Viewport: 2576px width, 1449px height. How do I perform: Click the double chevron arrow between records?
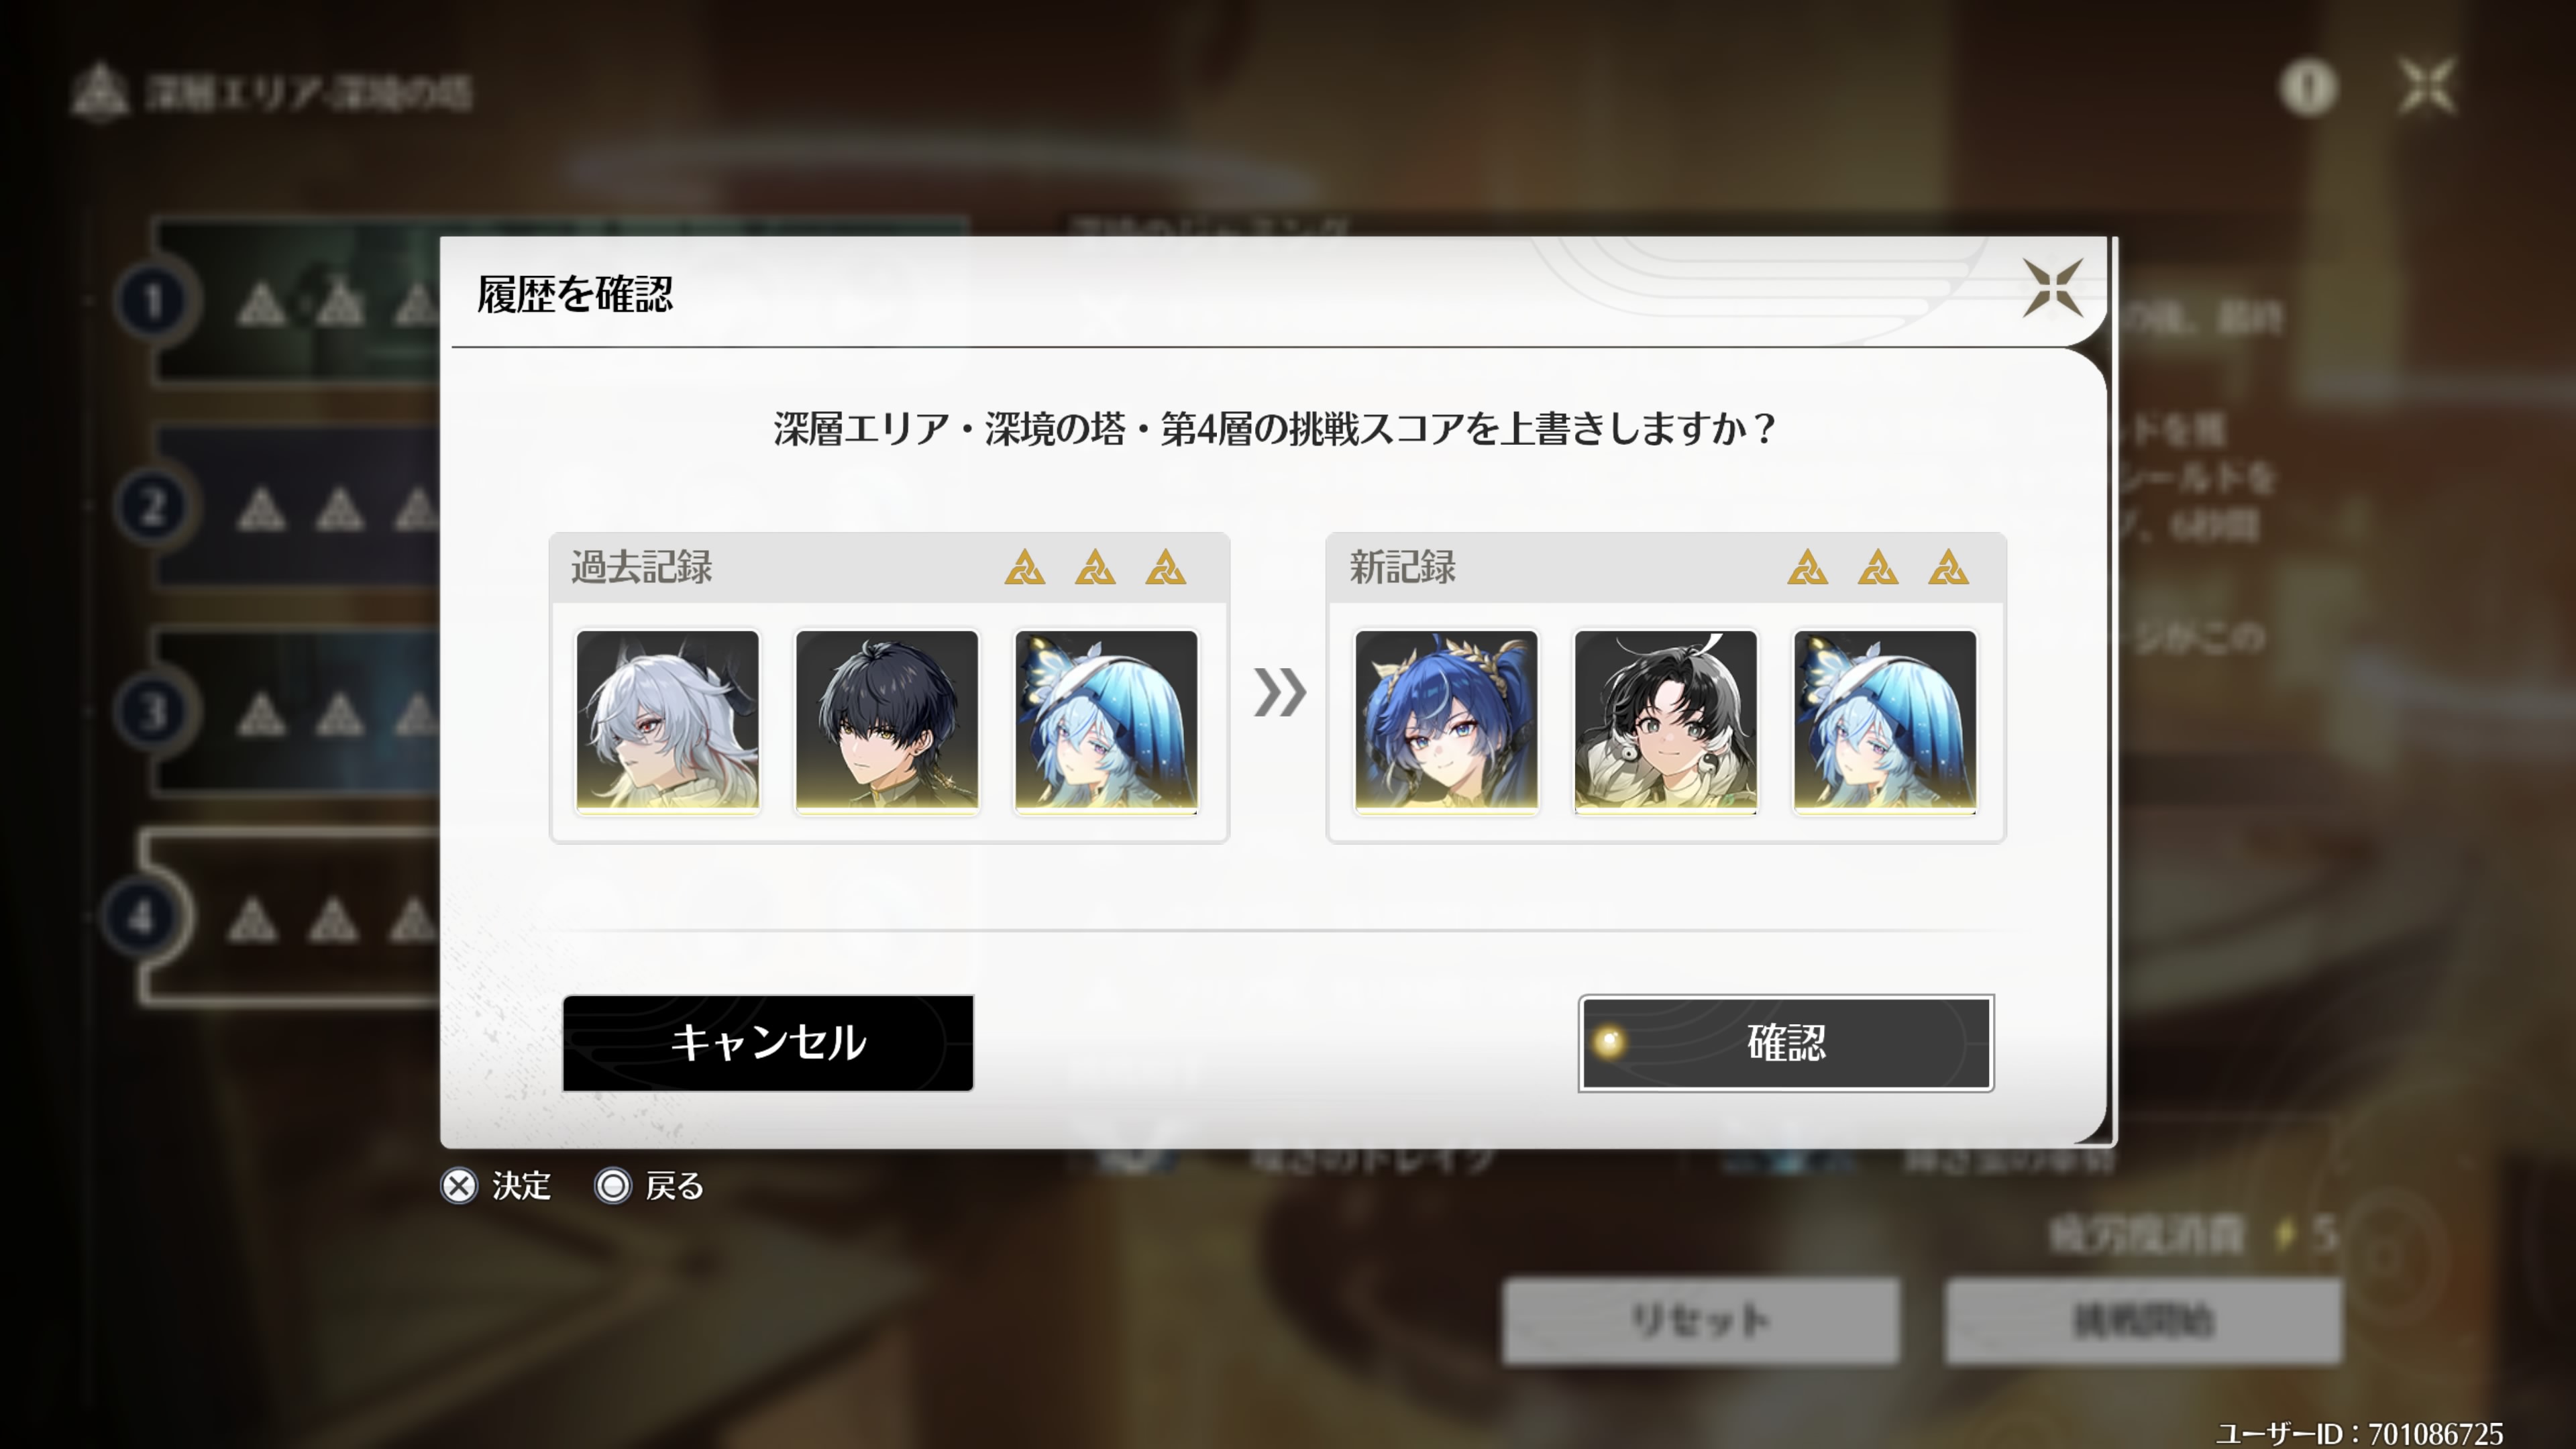click(x=1279, y=693)
